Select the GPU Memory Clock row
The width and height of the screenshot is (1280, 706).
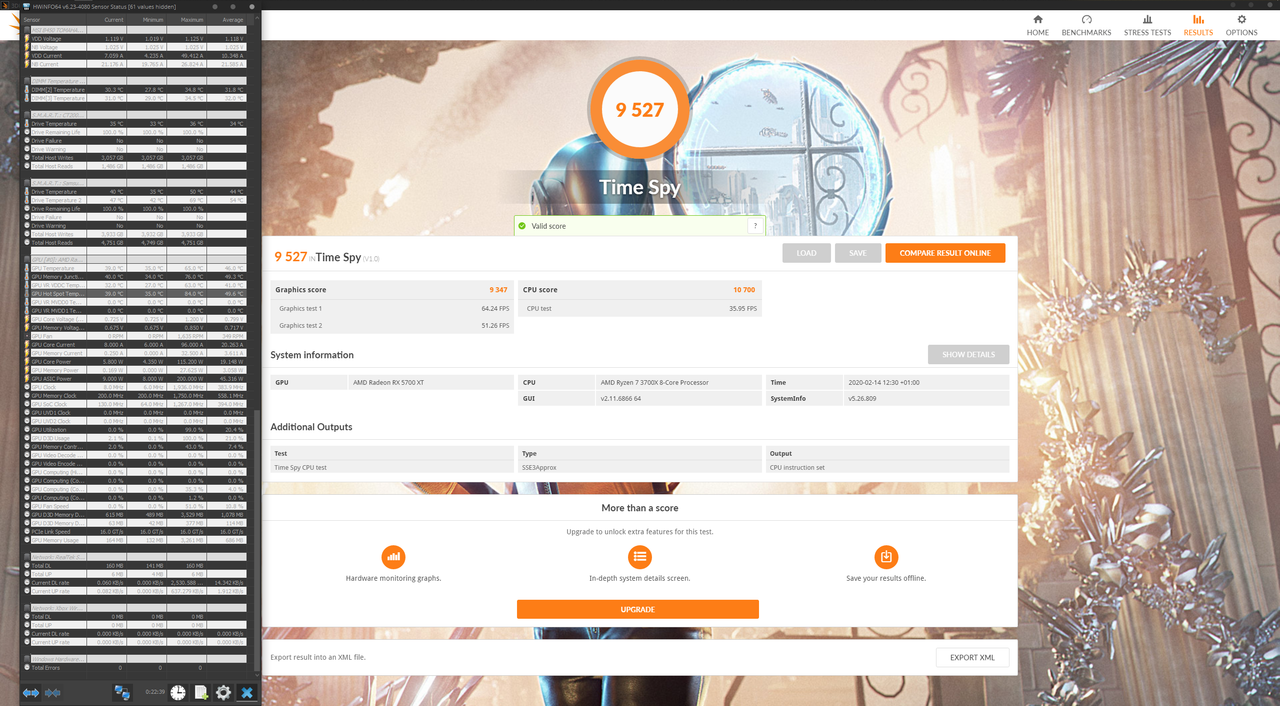click(x=135, y=396)
